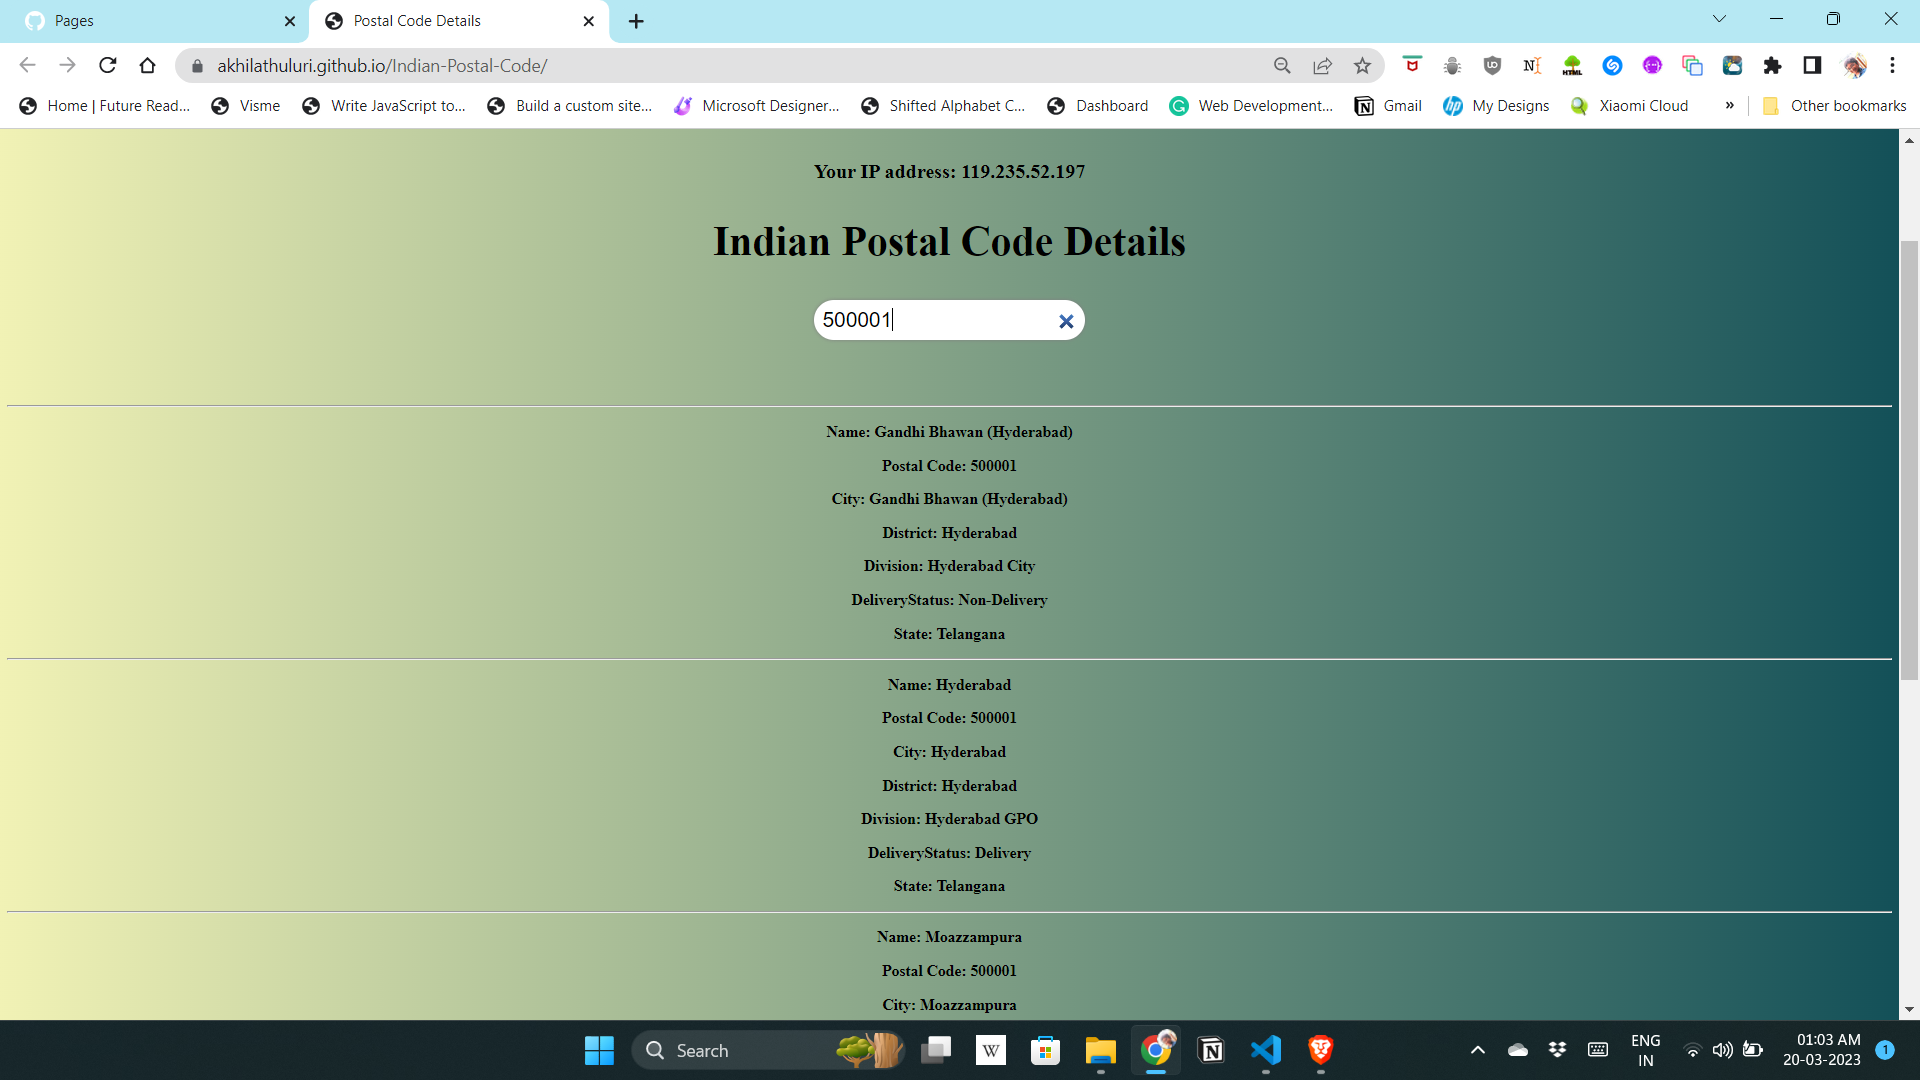Click the ENG IN language indicator
Screen dimensions: 1920x1080
(1645, 1050)
